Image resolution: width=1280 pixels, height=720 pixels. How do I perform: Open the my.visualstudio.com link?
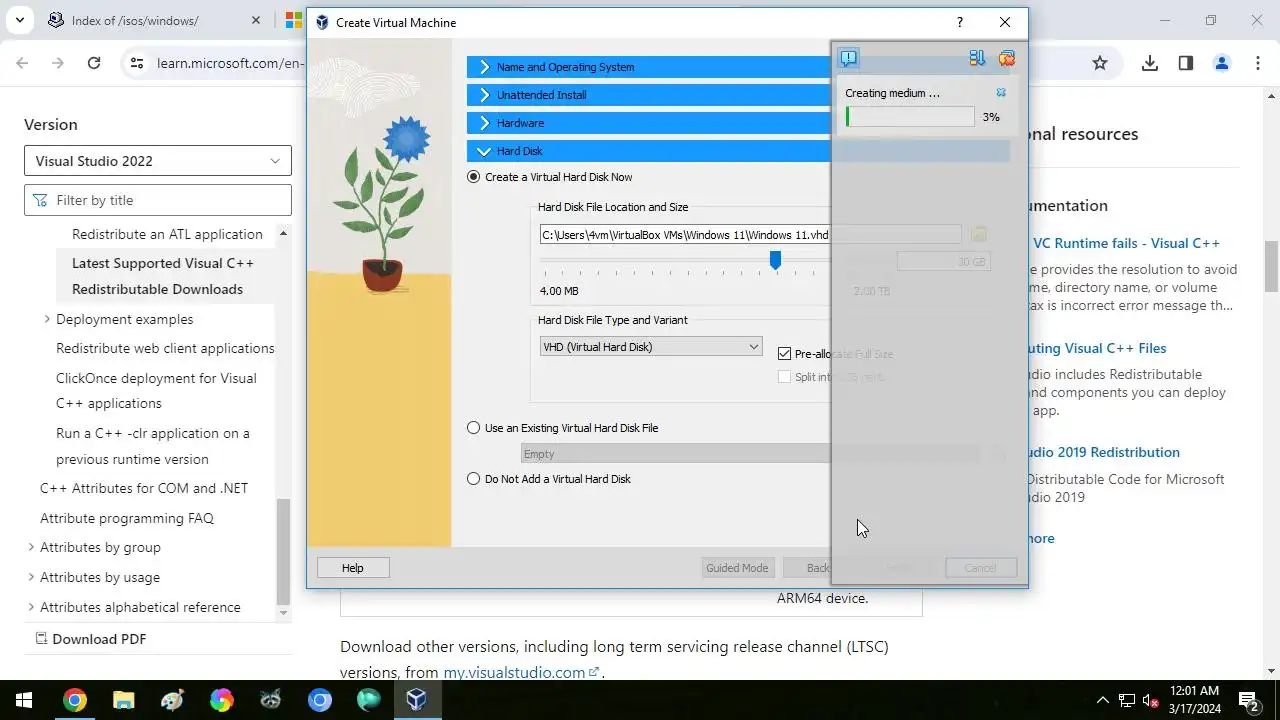pyautogui.click(x=521, y=672)
